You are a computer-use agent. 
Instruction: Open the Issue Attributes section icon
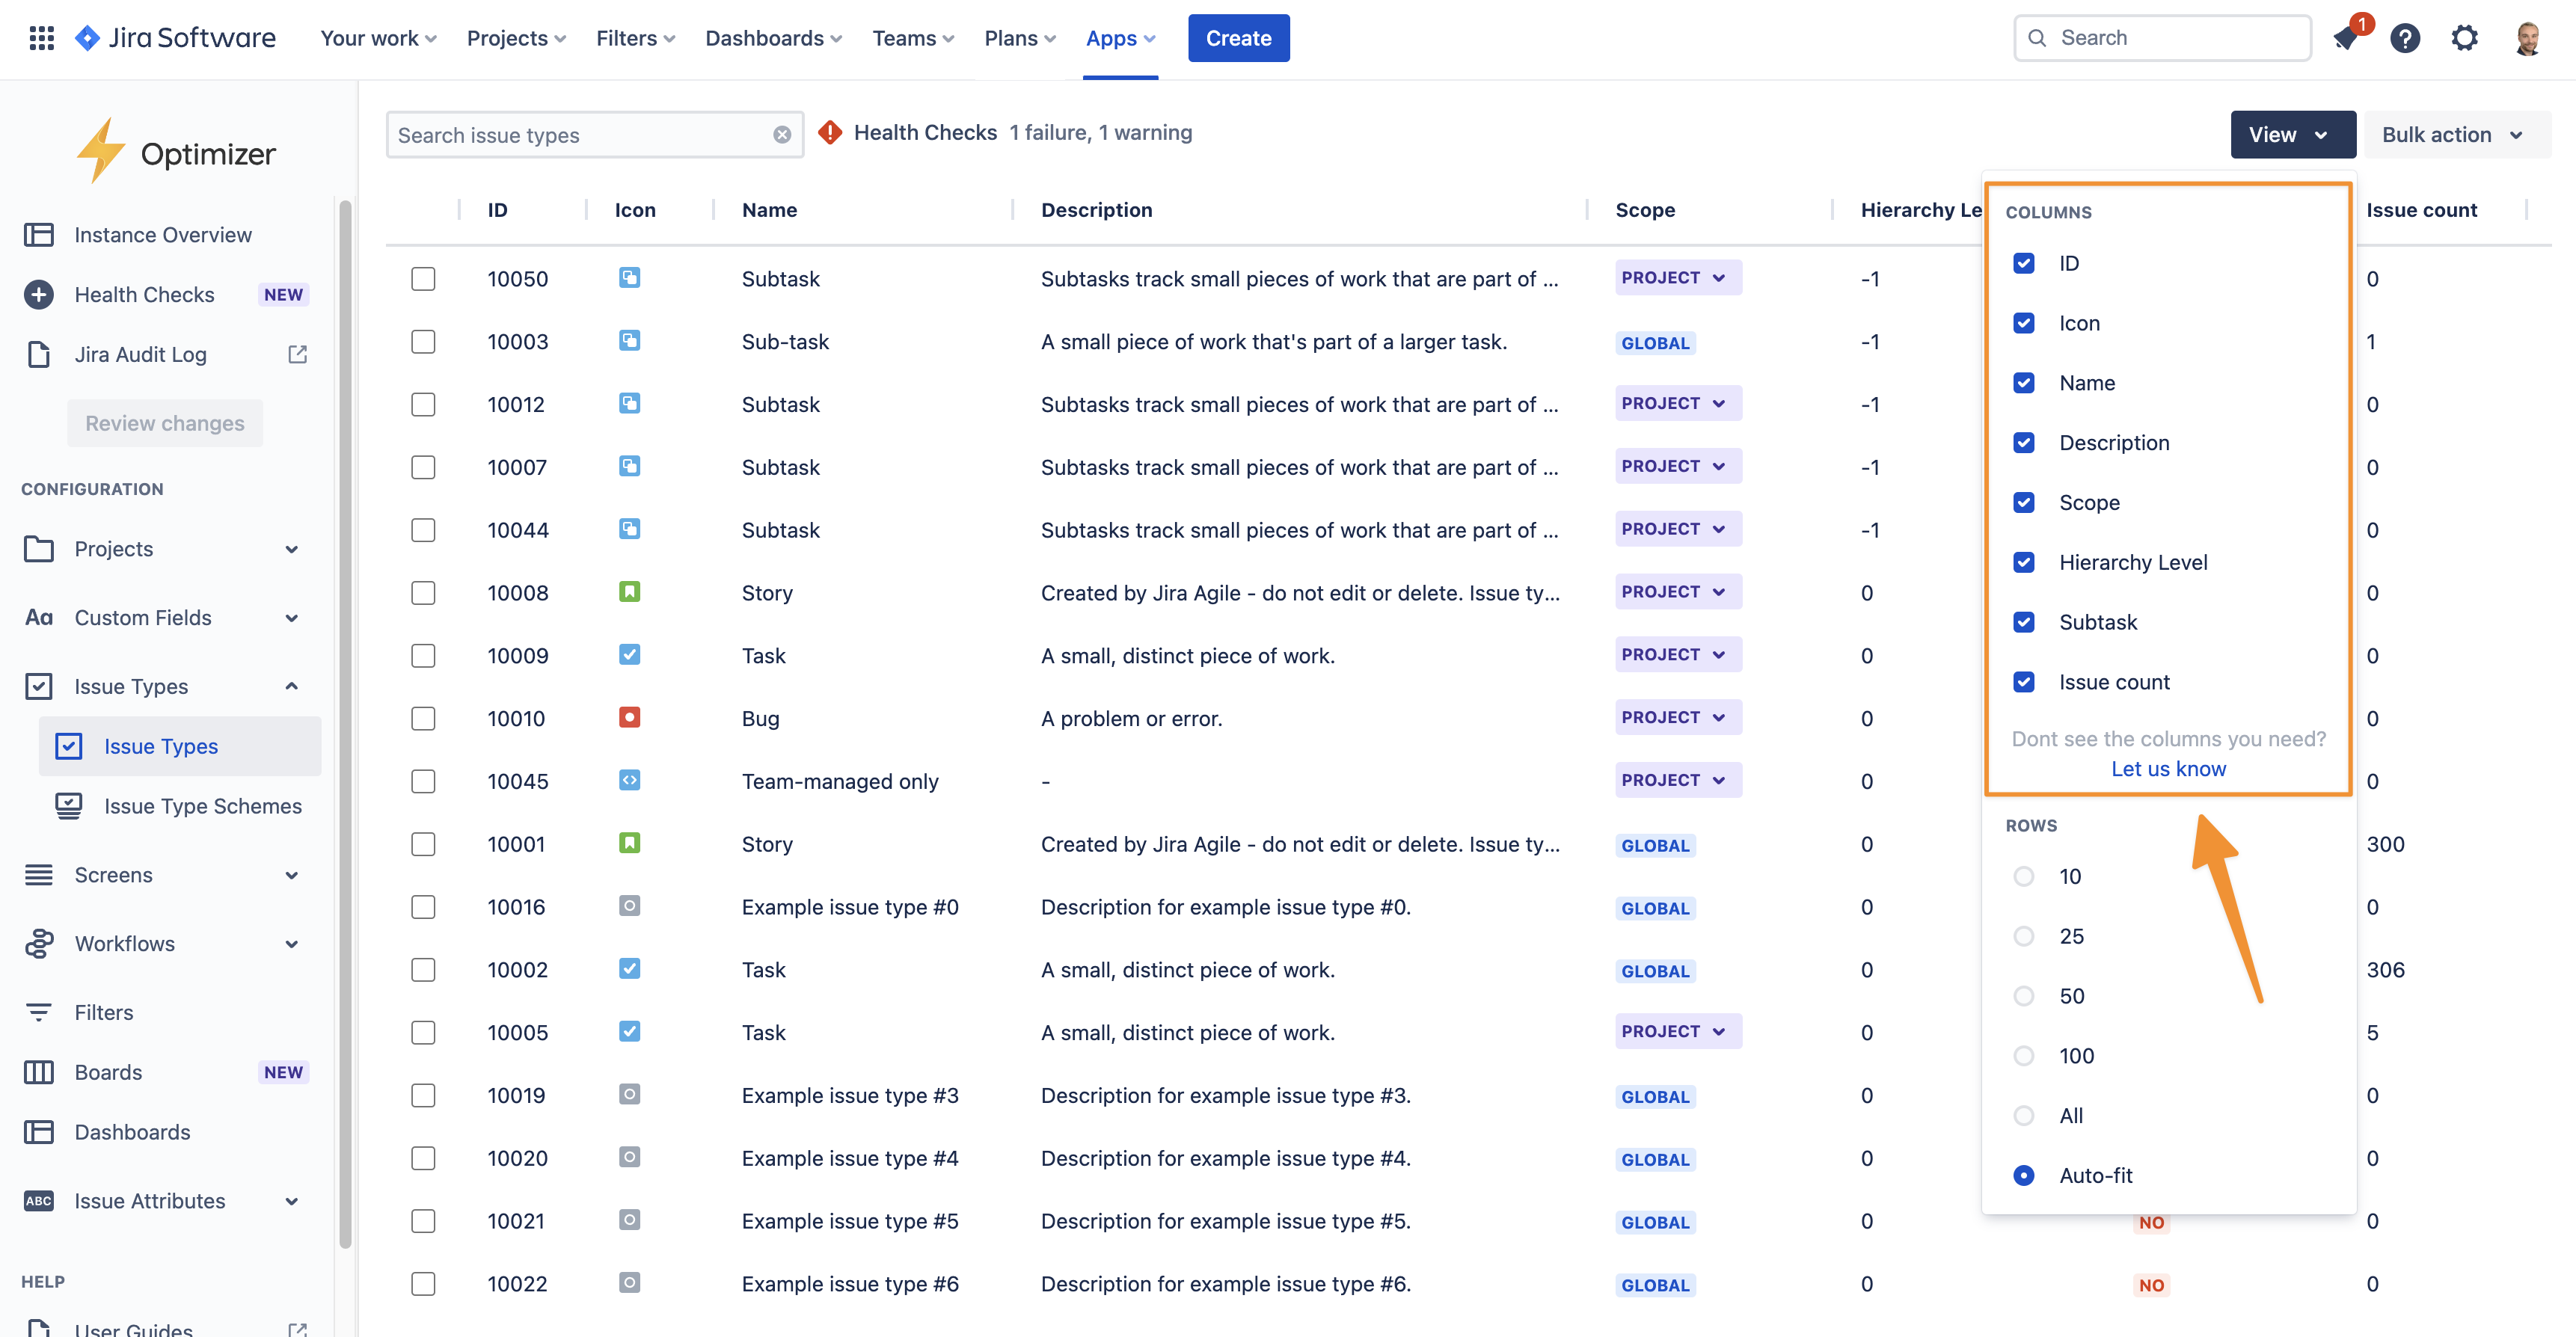[x=39, y=1200]
